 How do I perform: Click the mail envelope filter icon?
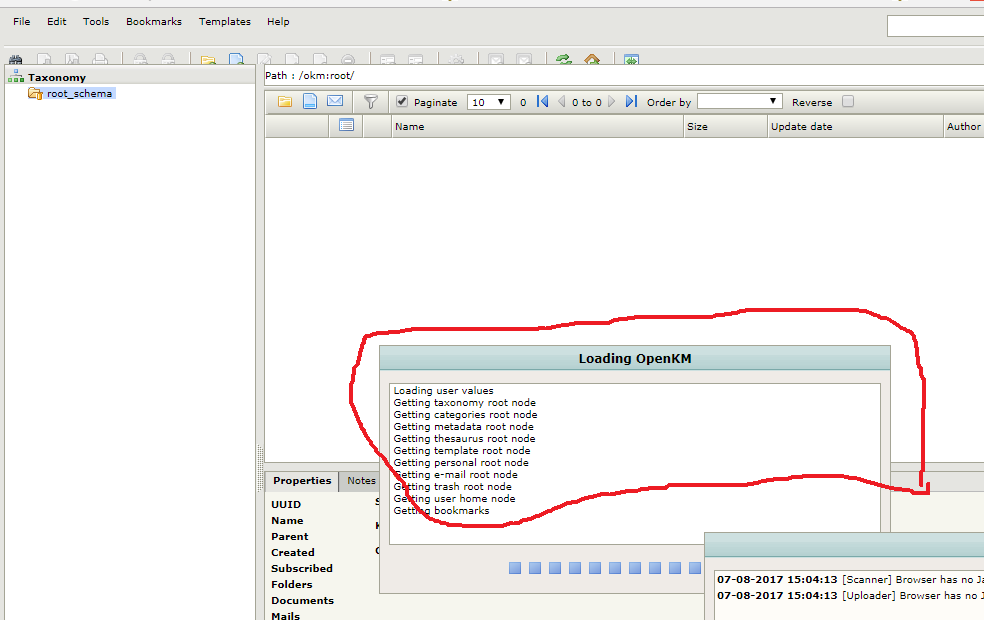(335, 102)
